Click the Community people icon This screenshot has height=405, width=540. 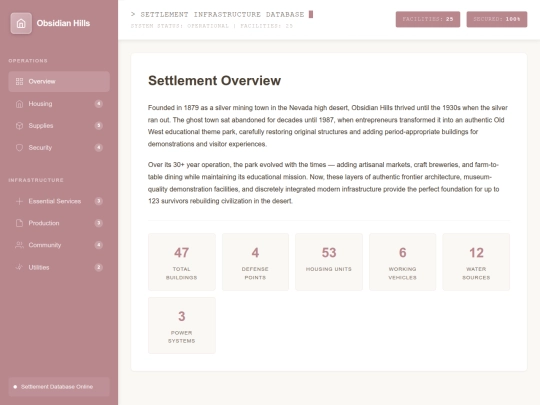[x=19, y=245]
